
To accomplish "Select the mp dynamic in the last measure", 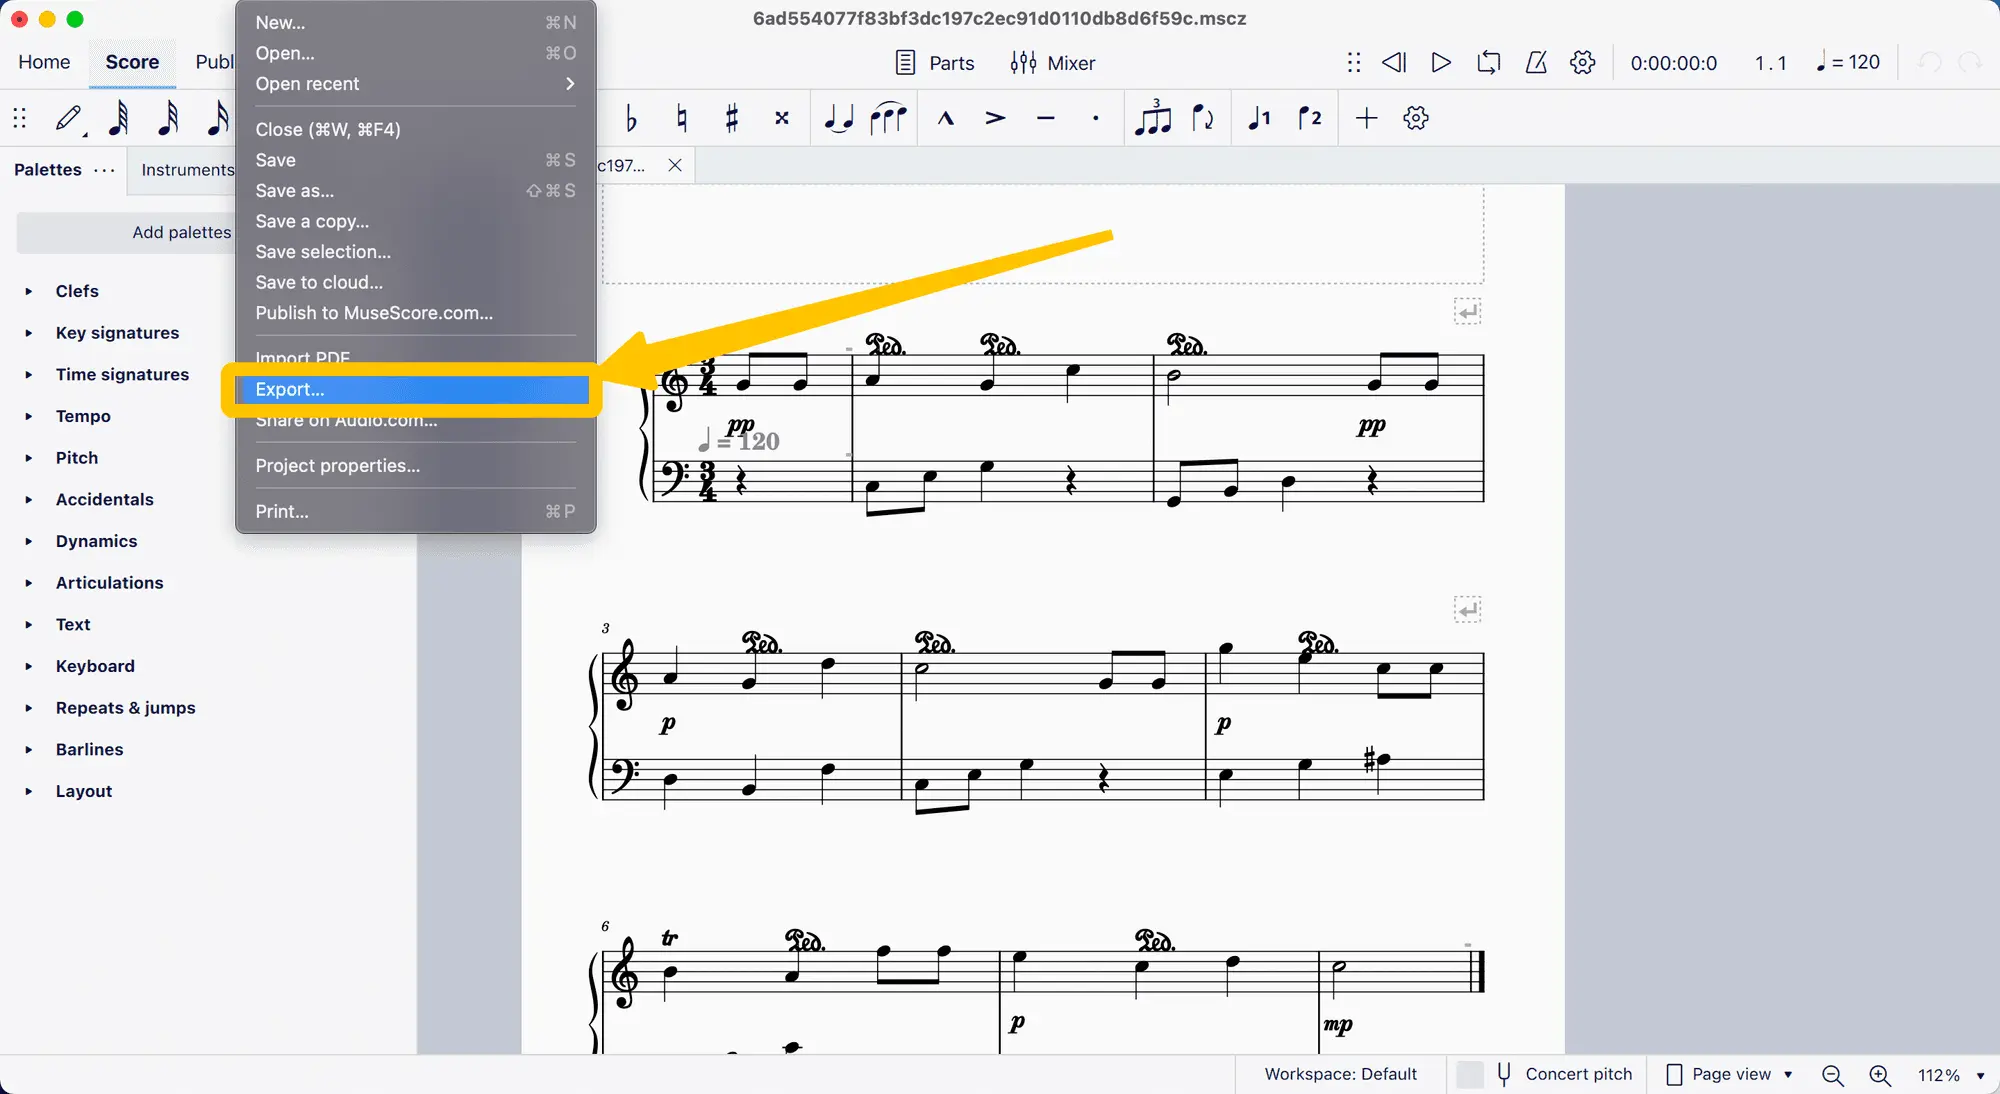I will point(1338,1025).
